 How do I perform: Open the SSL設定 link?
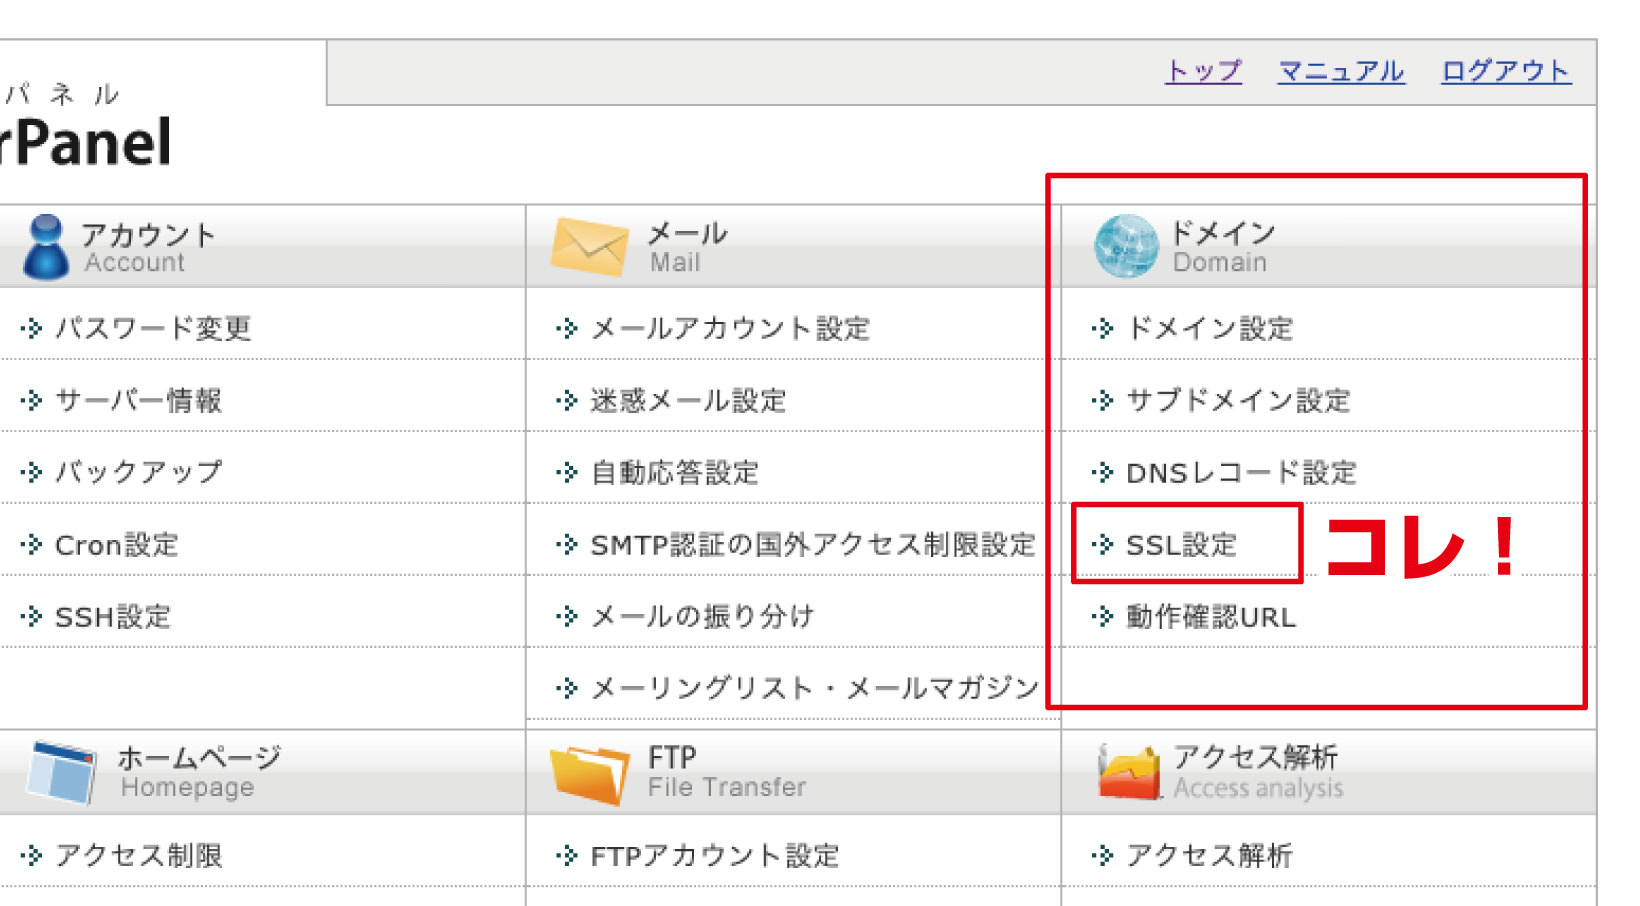1181,545
